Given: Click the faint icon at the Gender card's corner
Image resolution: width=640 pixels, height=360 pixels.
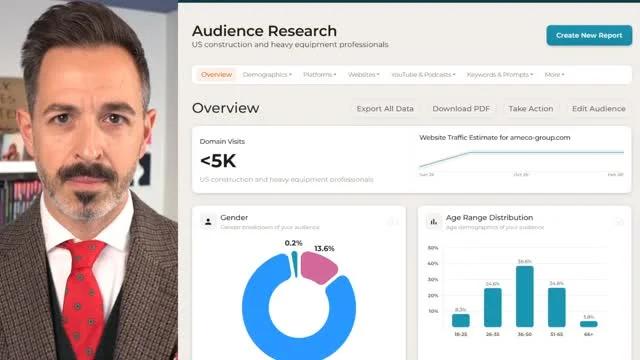Looking at the screenshot, I should click(x=393, y=222).
